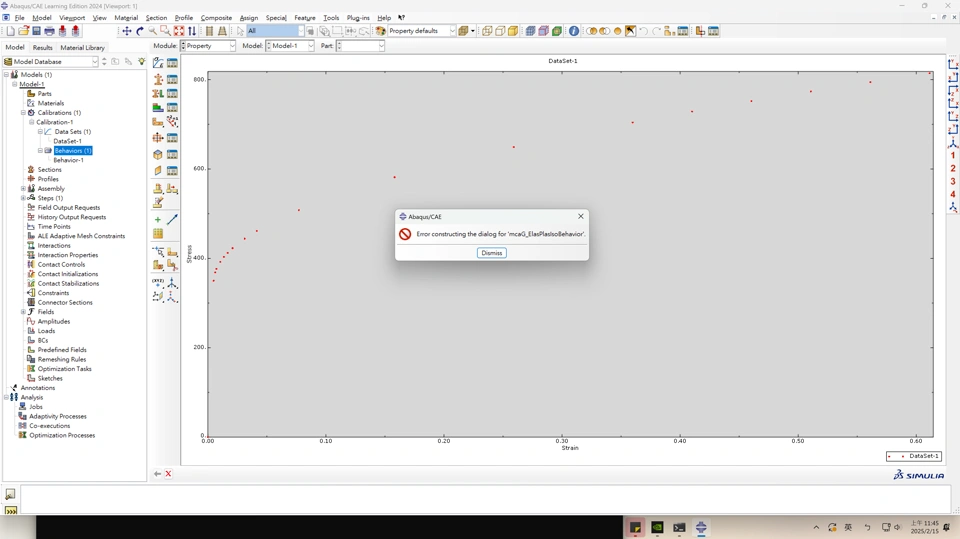960x539 pixels.
Task: Select the Magnify View tool
Action: [x=152, y=31]
